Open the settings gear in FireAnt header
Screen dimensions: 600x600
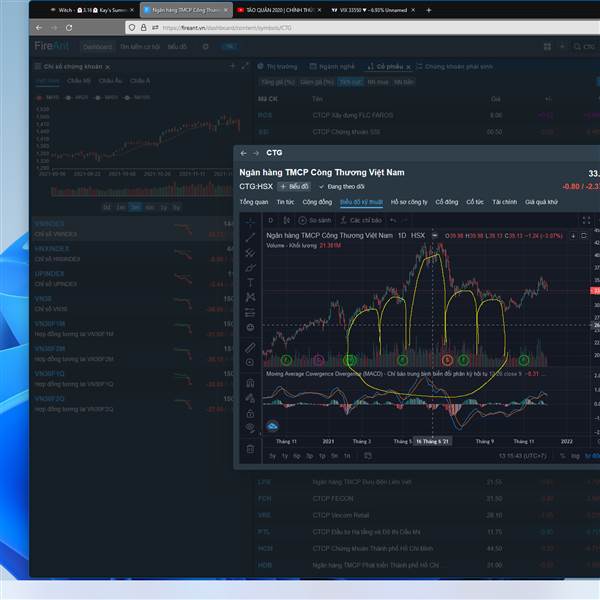pos(205,47)
